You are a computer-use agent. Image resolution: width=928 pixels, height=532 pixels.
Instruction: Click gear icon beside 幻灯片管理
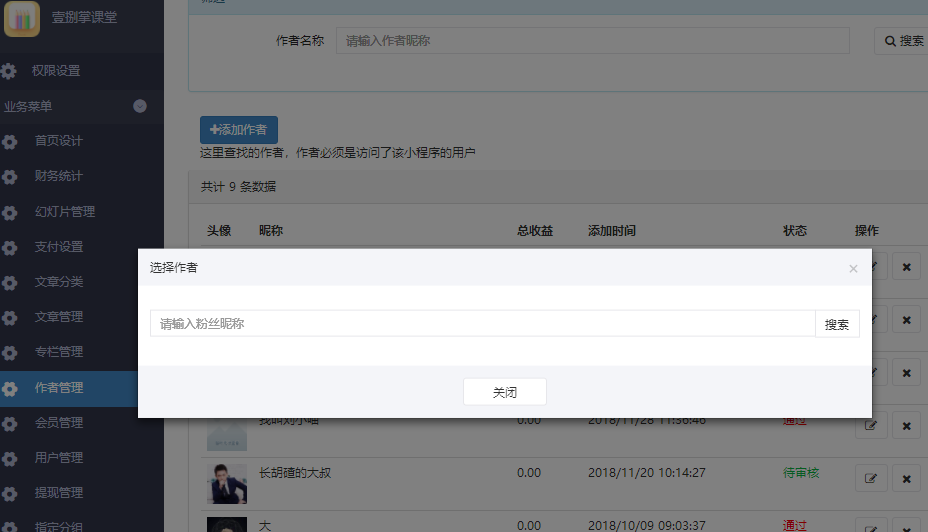(x=9, y=212)
